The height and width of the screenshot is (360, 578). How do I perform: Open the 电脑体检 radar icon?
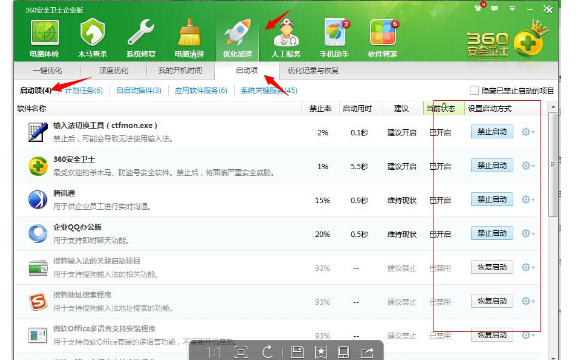click(44, 33)
